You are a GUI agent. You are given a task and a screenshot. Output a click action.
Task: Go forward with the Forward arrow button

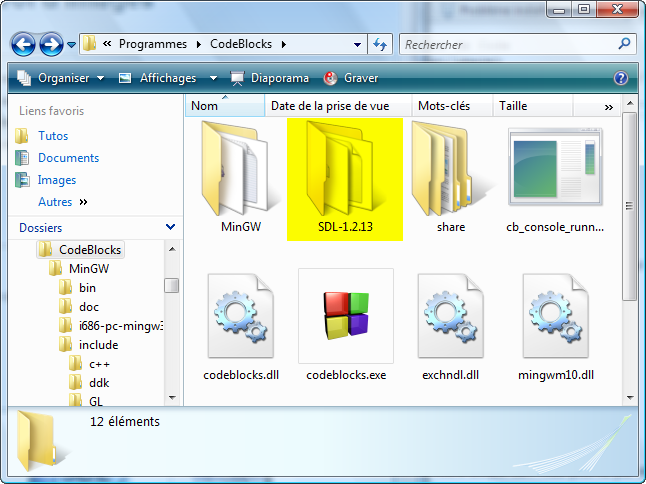(x=51, y=44)
